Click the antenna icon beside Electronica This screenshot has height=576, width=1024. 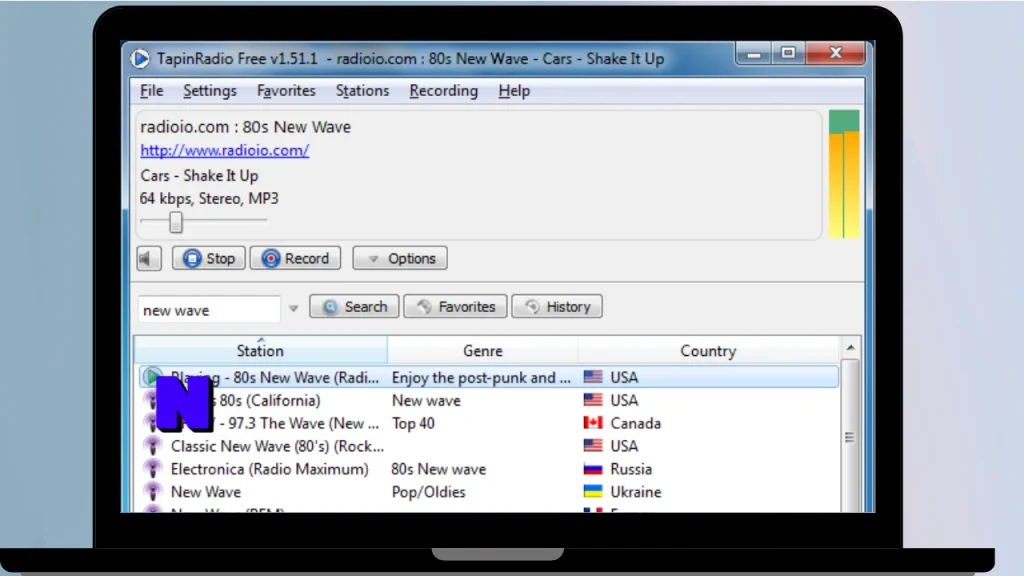(x=153, y=469)
